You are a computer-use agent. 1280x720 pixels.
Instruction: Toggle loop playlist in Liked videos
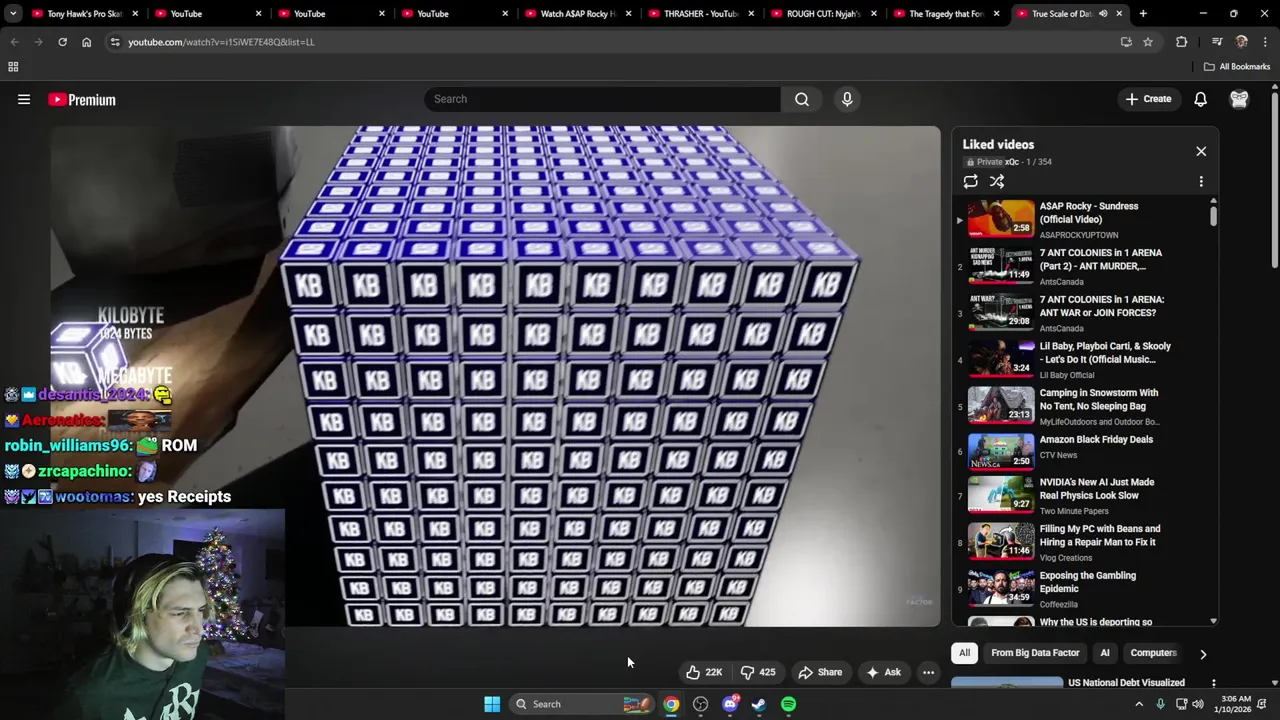coord(970,181)
